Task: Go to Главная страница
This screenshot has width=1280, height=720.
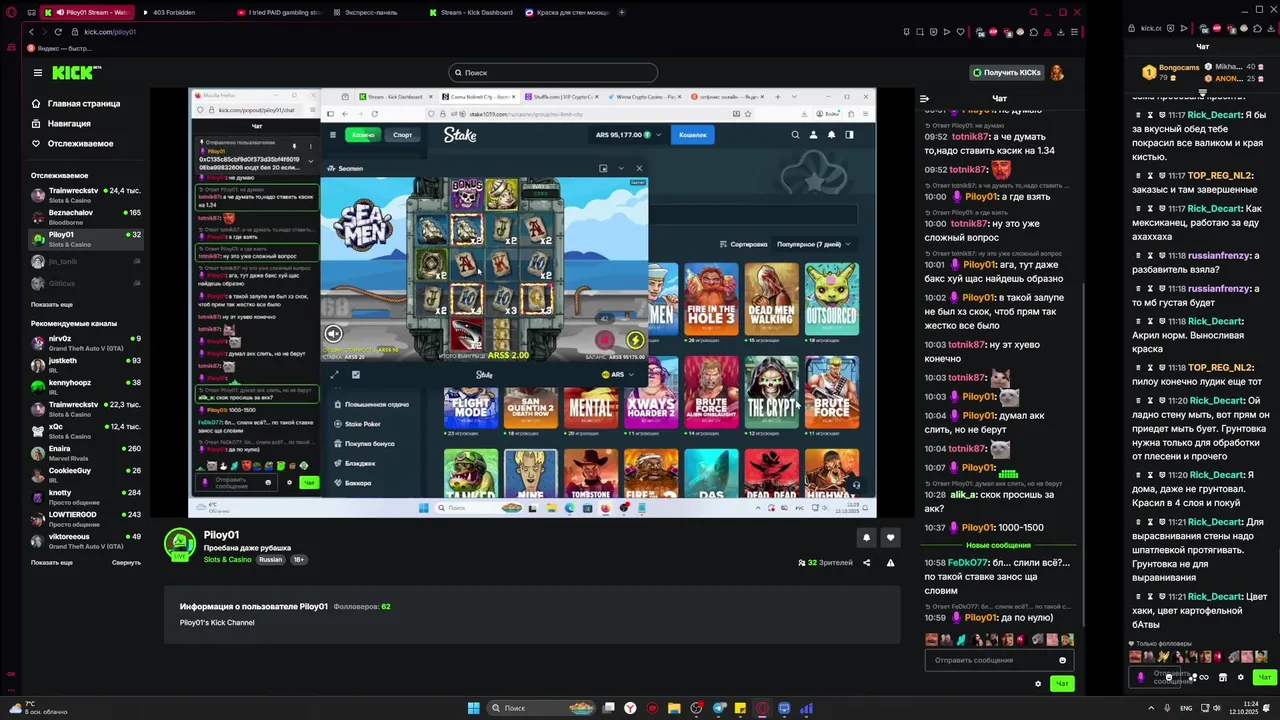Action: coord(76,103)
